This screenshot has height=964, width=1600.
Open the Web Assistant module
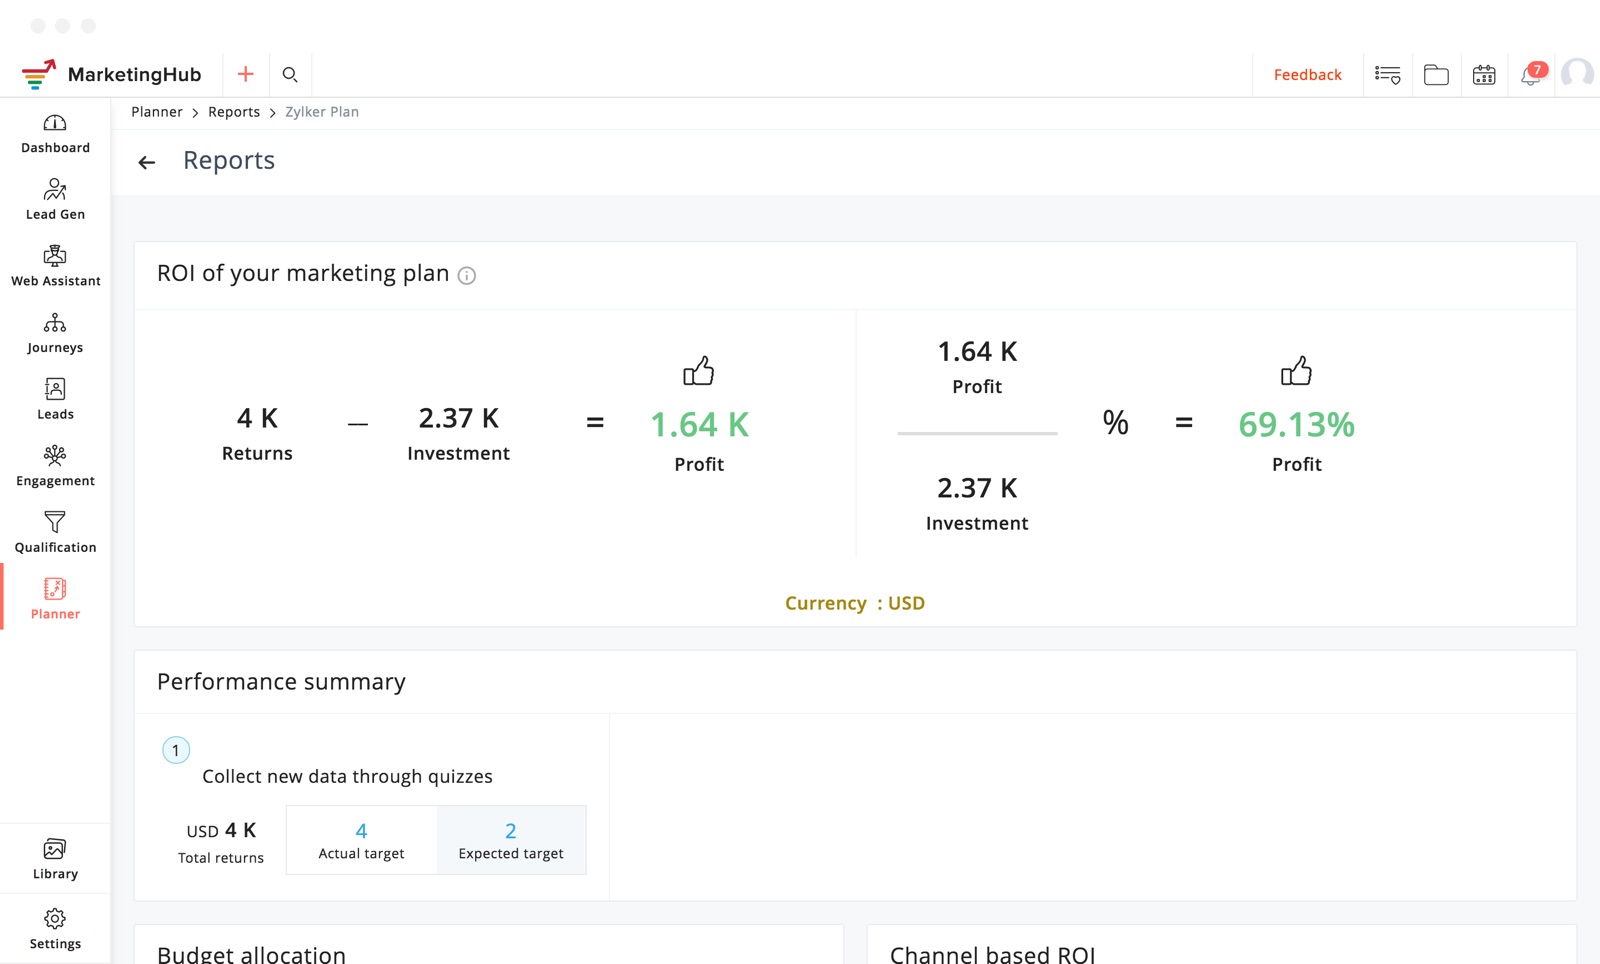point(55,267)
